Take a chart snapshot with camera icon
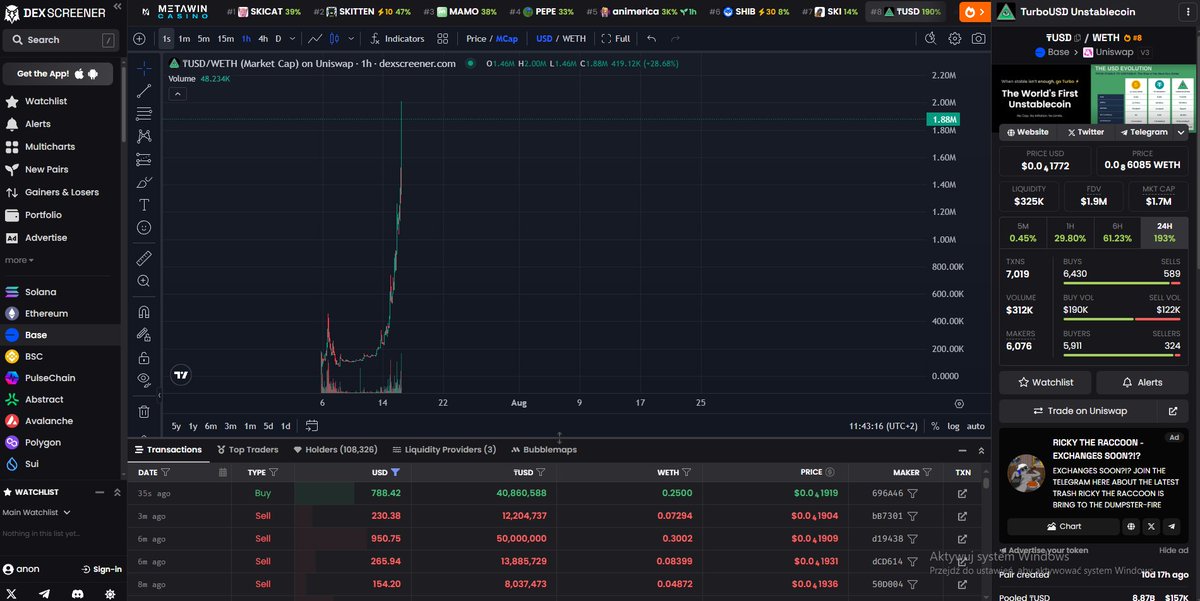 point(979,39)
